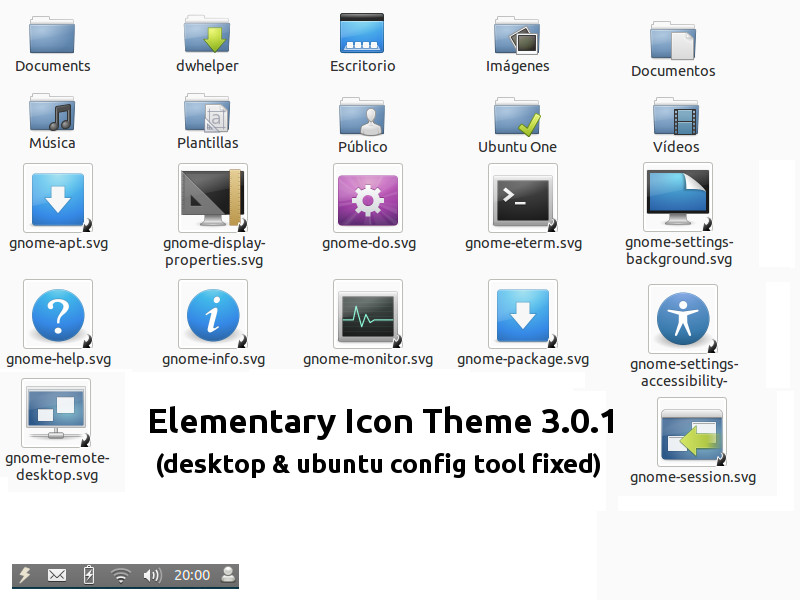Click the gnome-session.svg green arrow icon
The height and width of the screenshot is (600, 800).
(692, 435)
